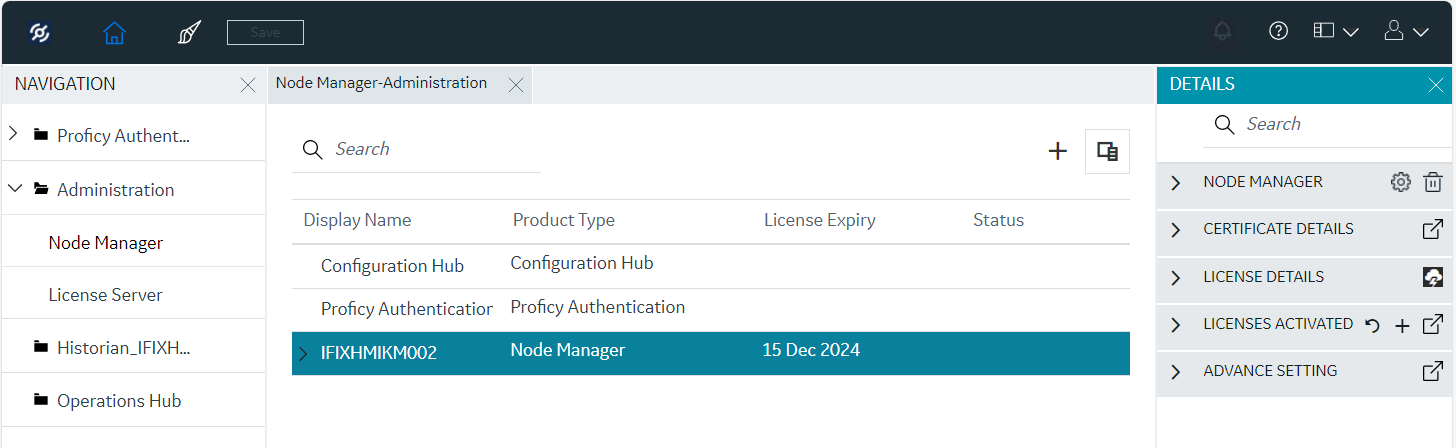Open the design brush icon
The height and width of the screenshot is (448, 1456).
click(188, 33)
